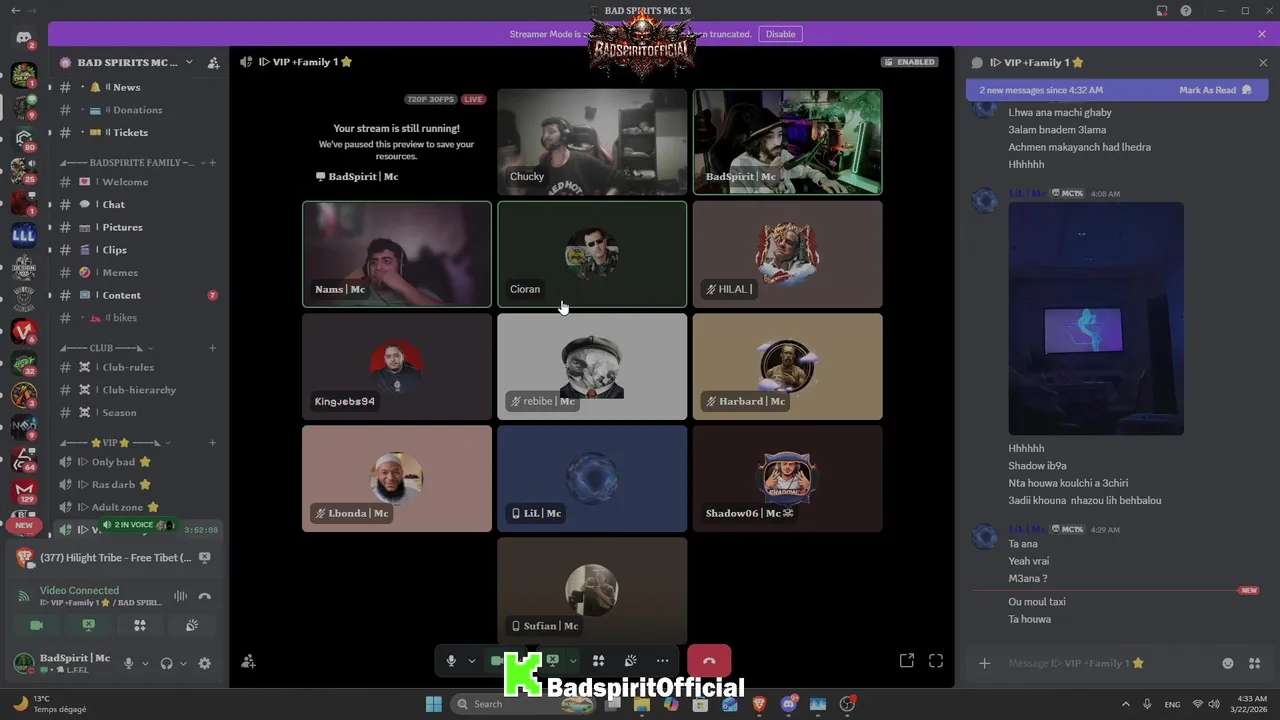Open Join the Adult zone voice channel
1280x720 pixels.
click(138, 507)
